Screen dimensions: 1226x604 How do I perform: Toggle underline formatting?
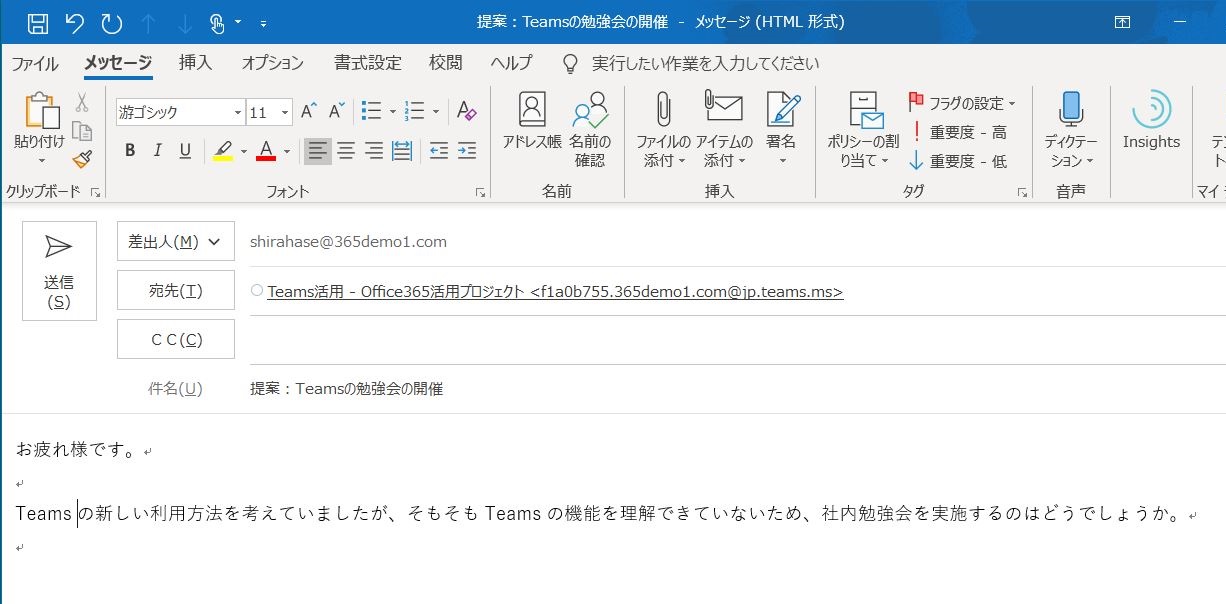(x=185, y=151)
